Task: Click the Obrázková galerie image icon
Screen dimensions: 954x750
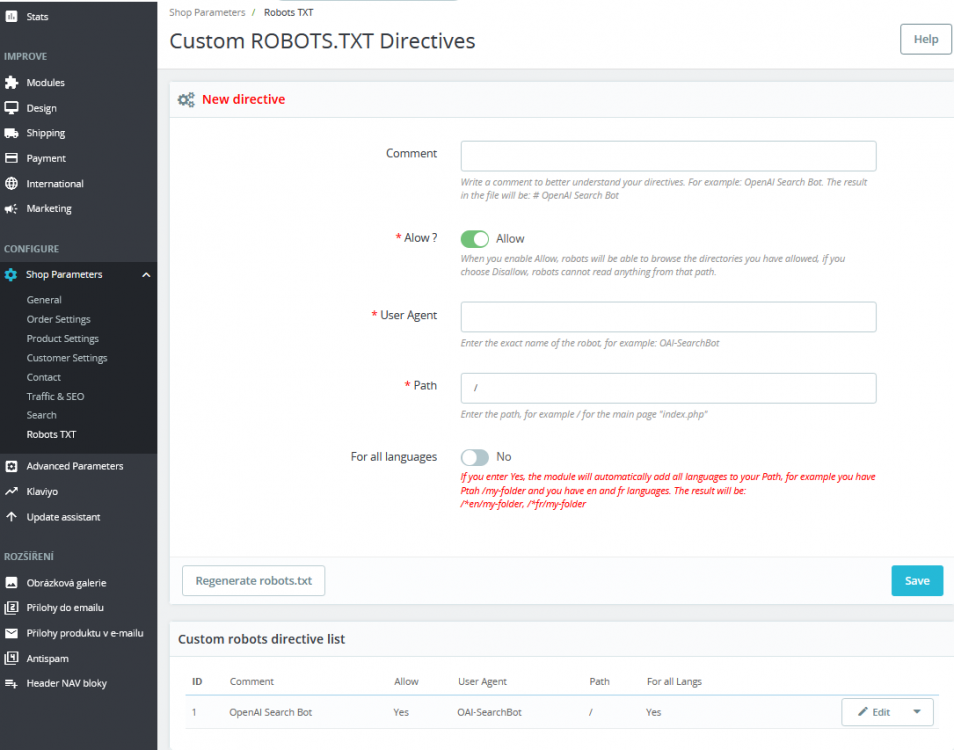Action: pos(11,583)
